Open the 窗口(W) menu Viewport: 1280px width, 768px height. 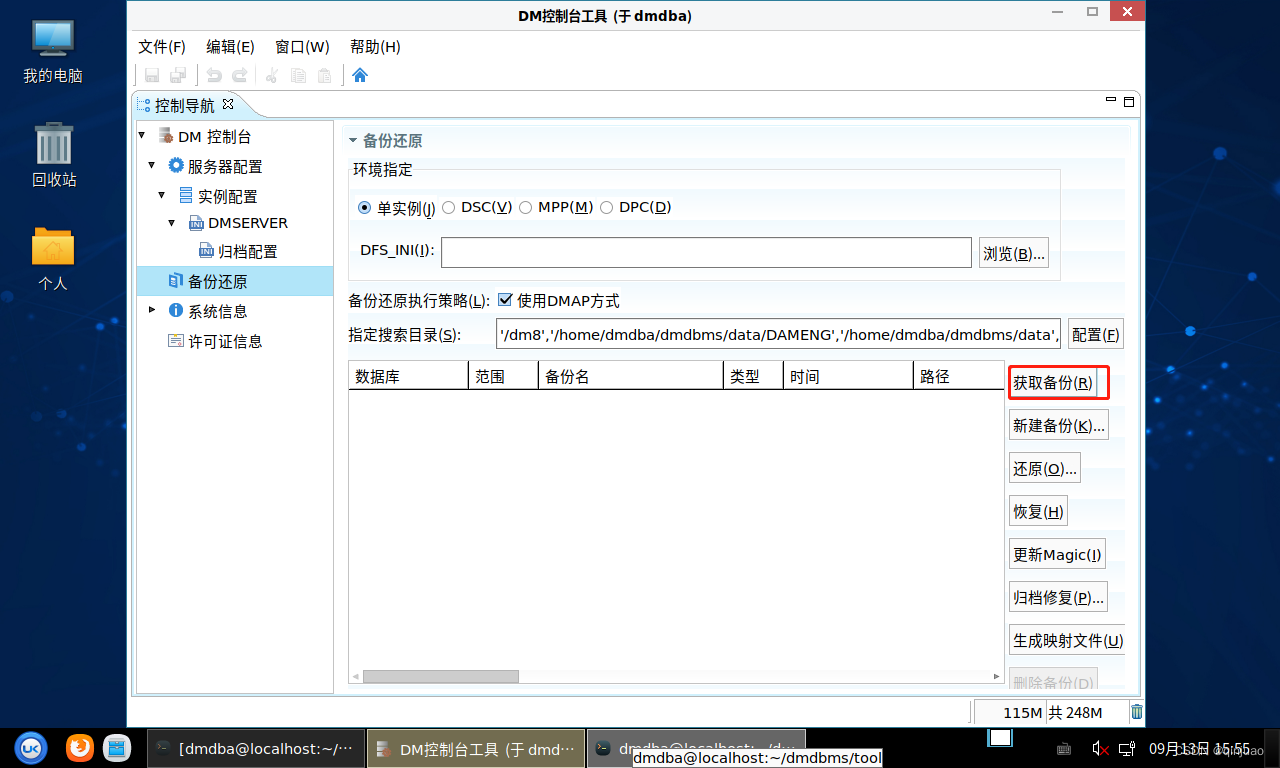point(302,47)
